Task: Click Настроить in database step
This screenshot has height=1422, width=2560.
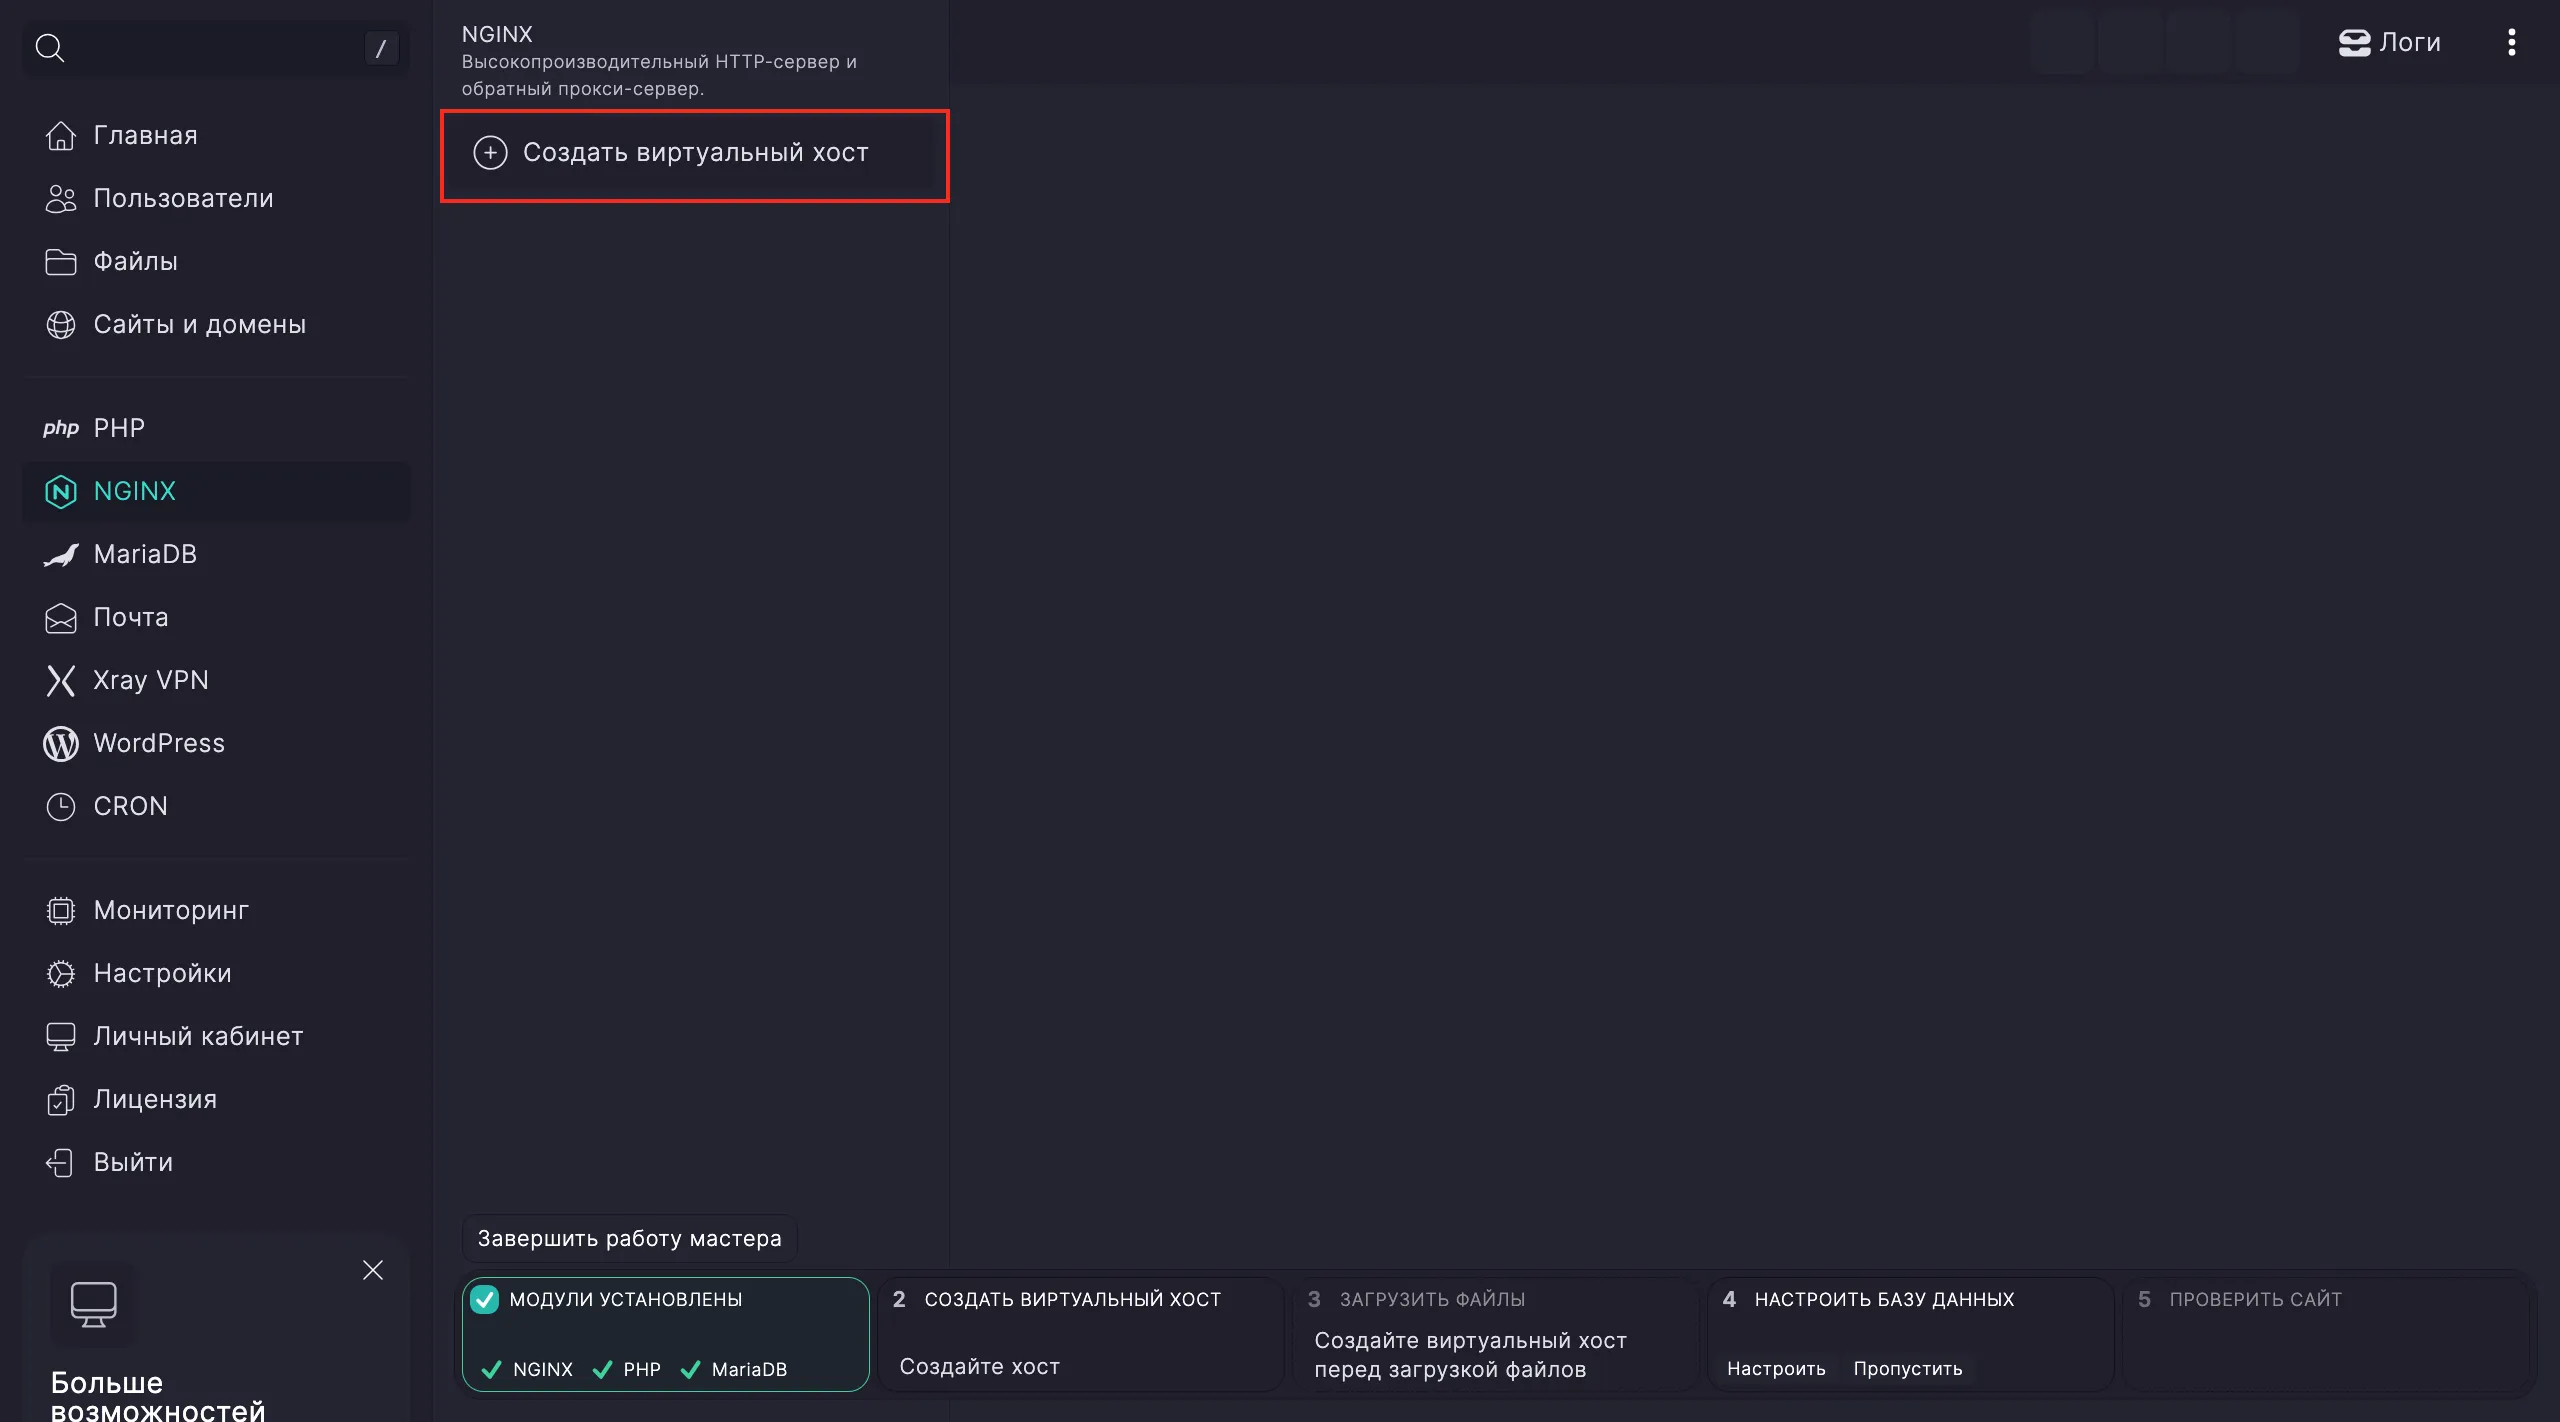Action: click(x=1776, y=1369)
